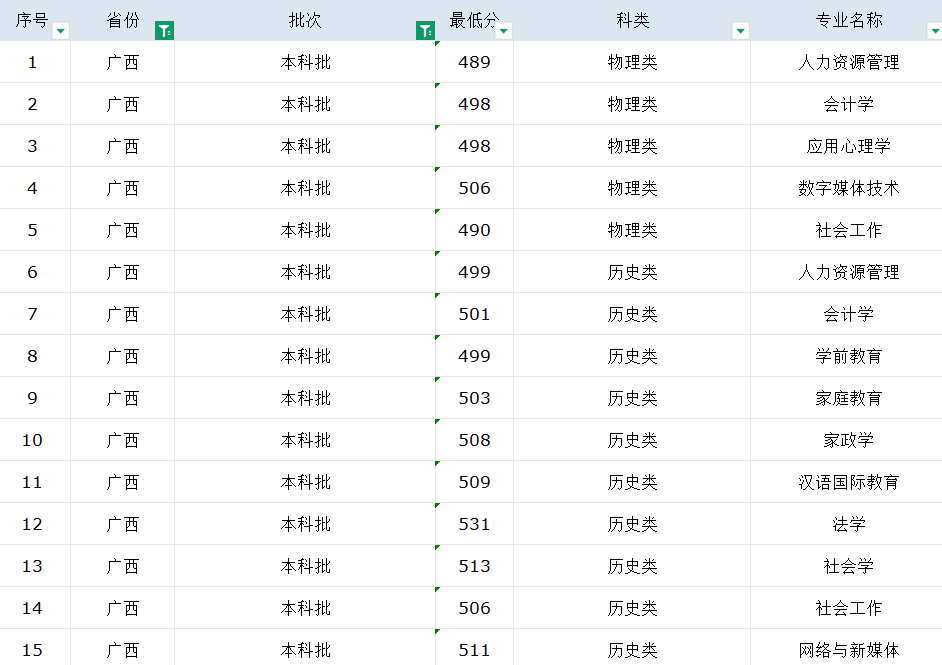
Task: Click 人力资源管理 in row 1
Action: [x=848, y=62]
